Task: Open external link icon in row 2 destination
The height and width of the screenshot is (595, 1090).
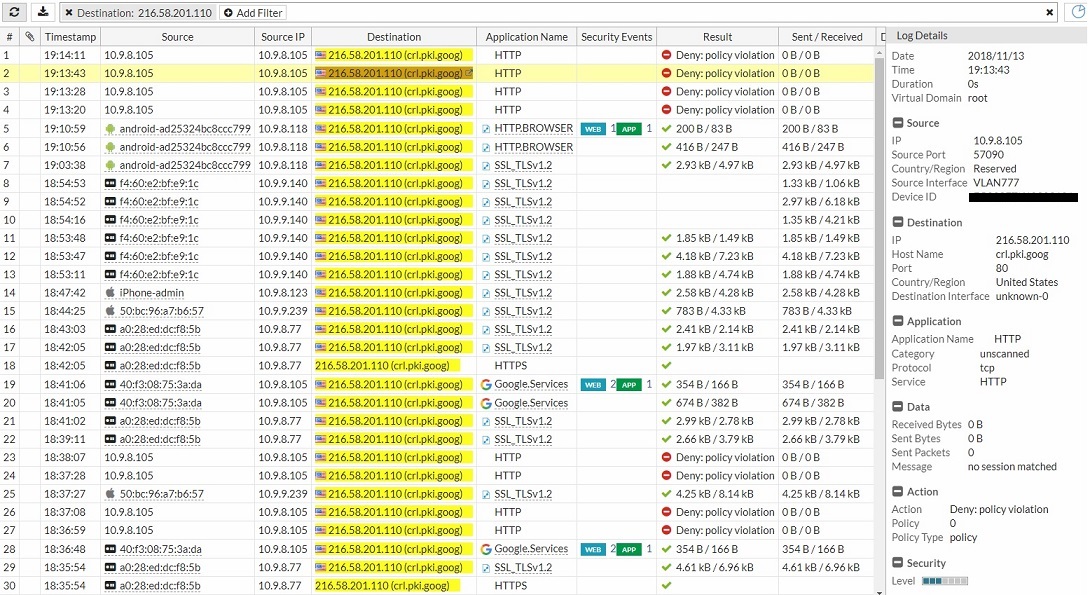Action: coord(469,73)
